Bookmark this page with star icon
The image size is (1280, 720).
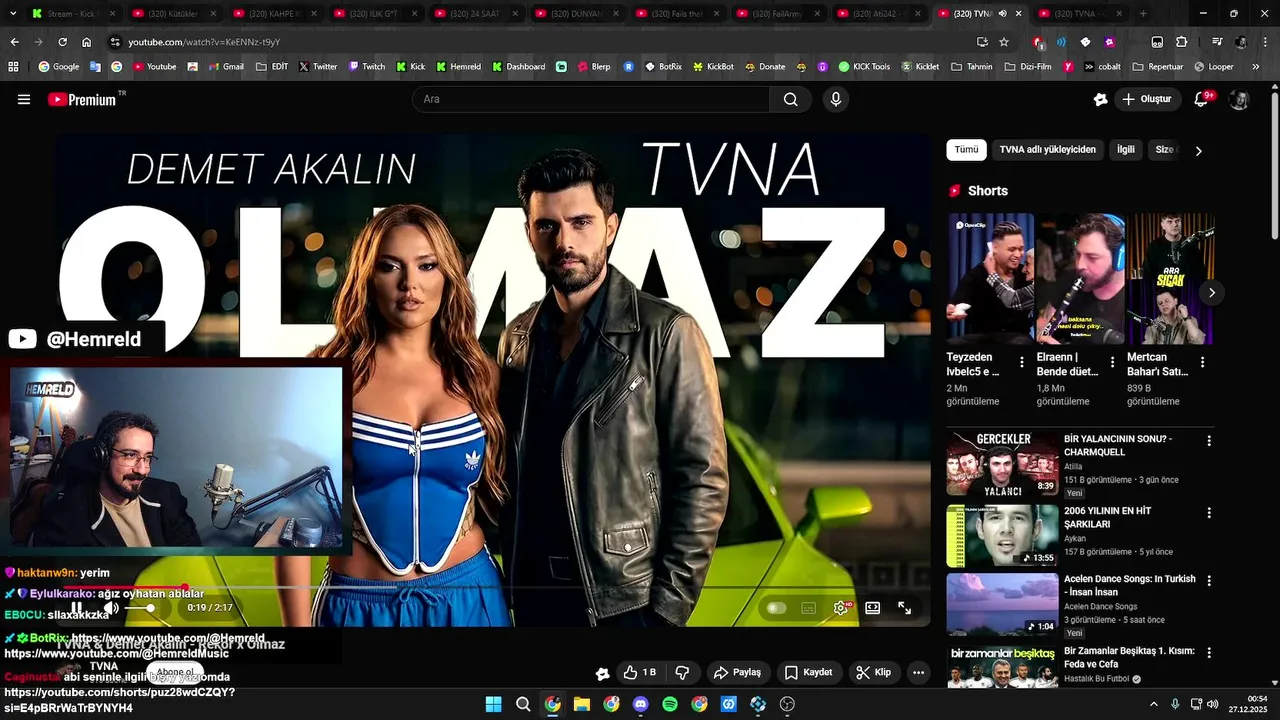pyautogui.click(x=1004, y=42)
